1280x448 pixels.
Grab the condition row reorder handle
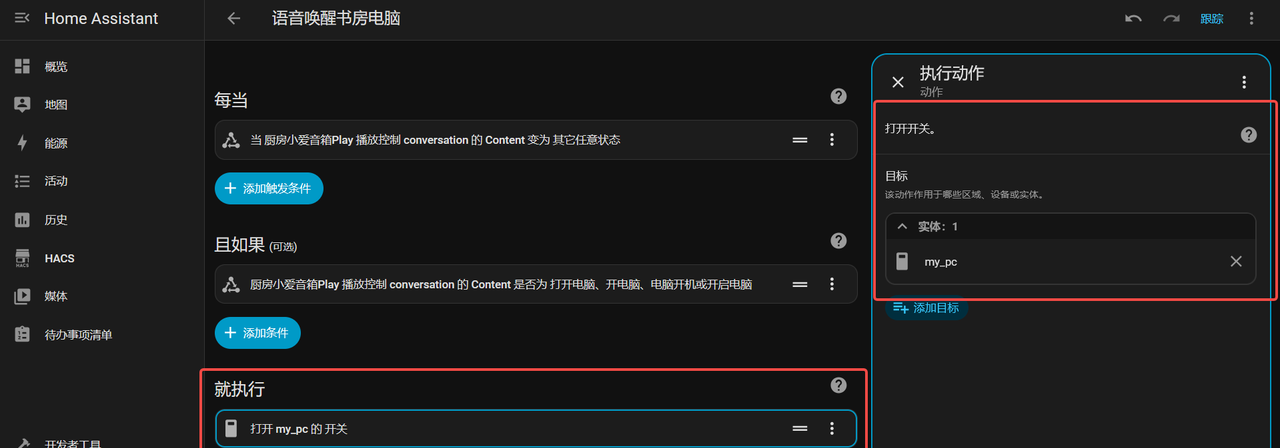[x=800, y=285]
